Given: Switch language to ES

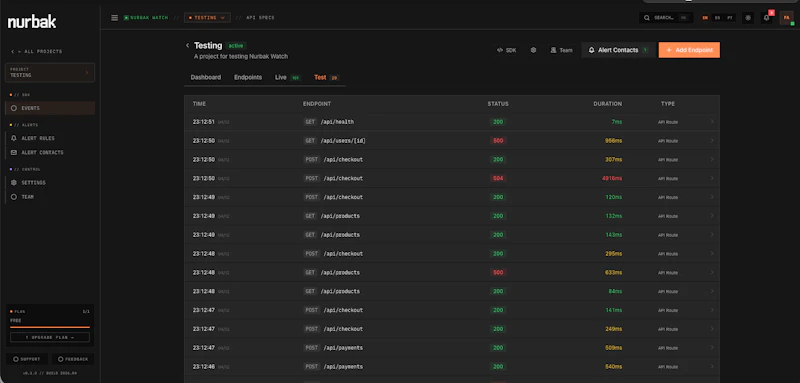Looking at the screenshot, I should coord(717,18).
